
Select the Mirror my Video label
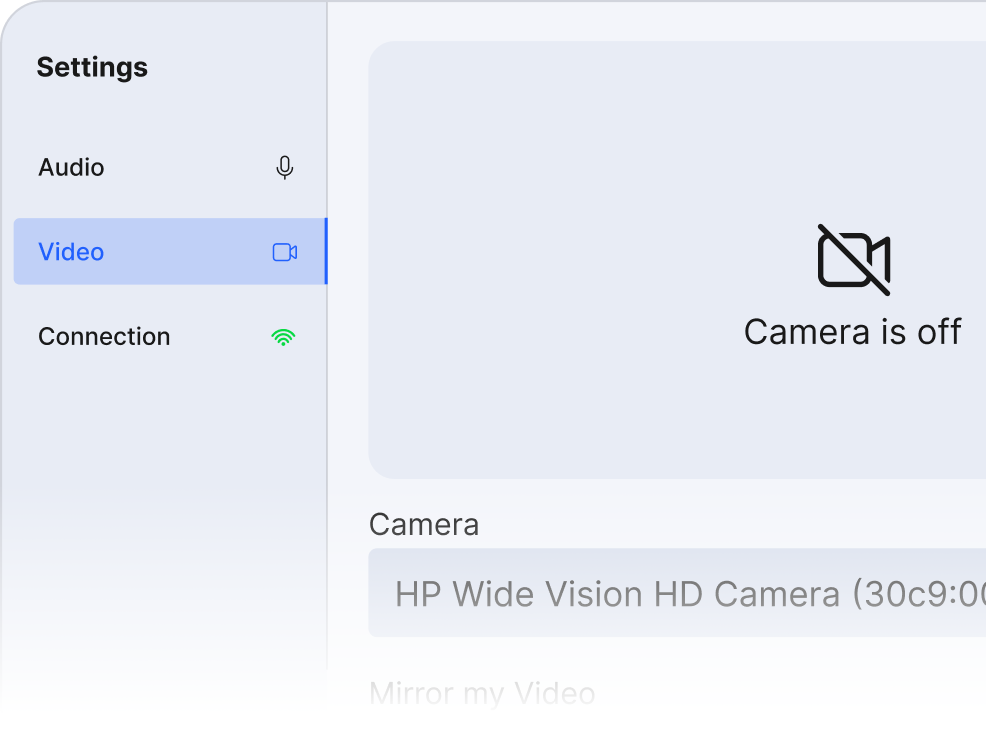pyautogui.click(x=482, y=692)
